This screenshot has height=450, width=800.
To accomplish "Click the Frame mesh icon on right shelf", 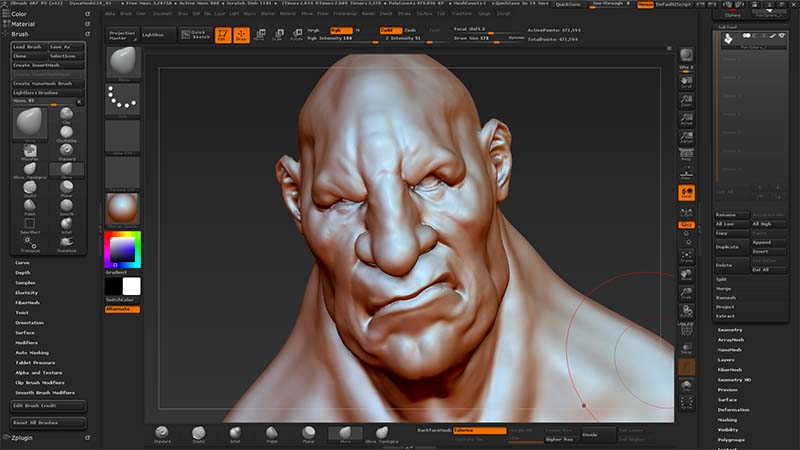I will click(686, 256).
